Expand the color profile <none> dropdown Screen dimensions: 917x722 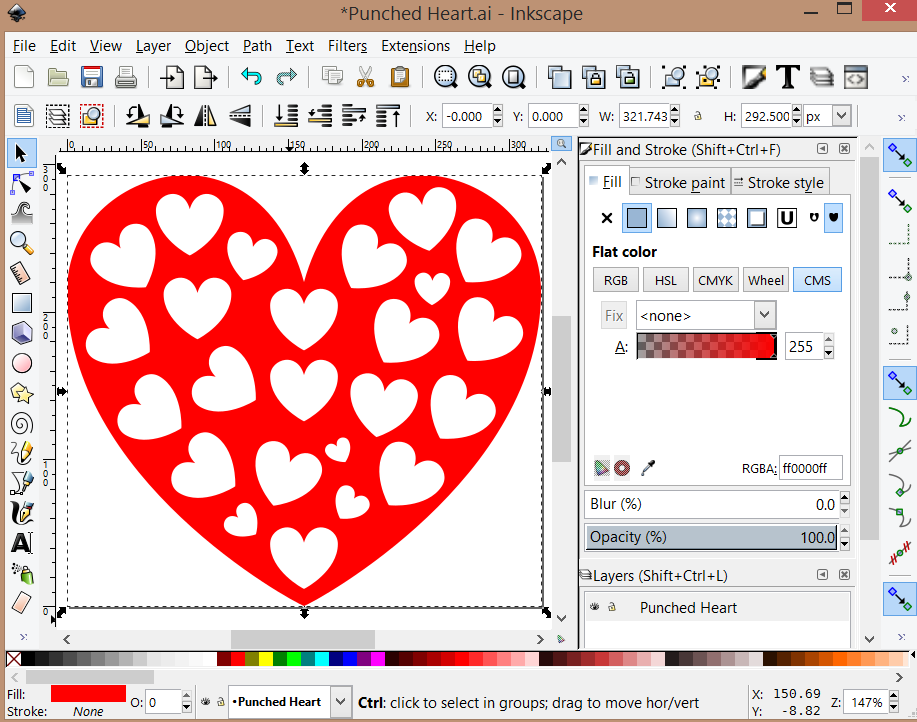(x=765, y=315)
